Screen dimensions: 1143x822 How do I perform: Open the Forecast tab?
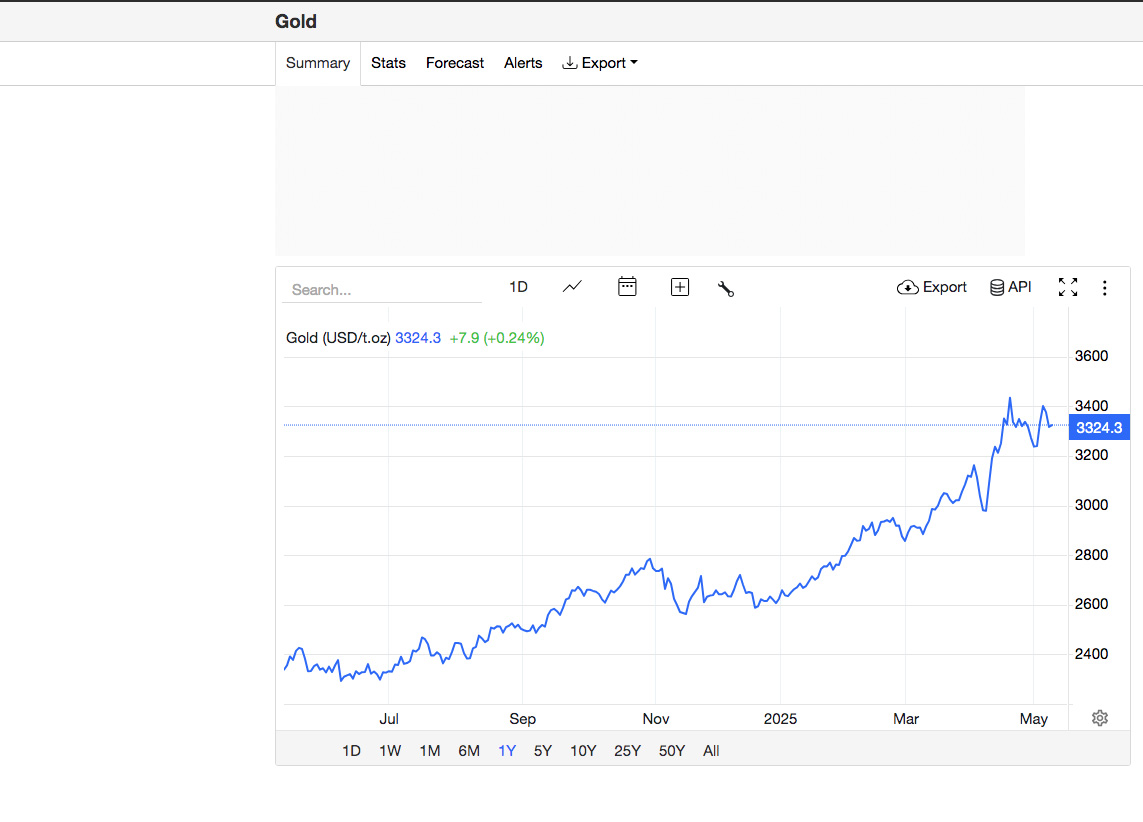[455, 63]
